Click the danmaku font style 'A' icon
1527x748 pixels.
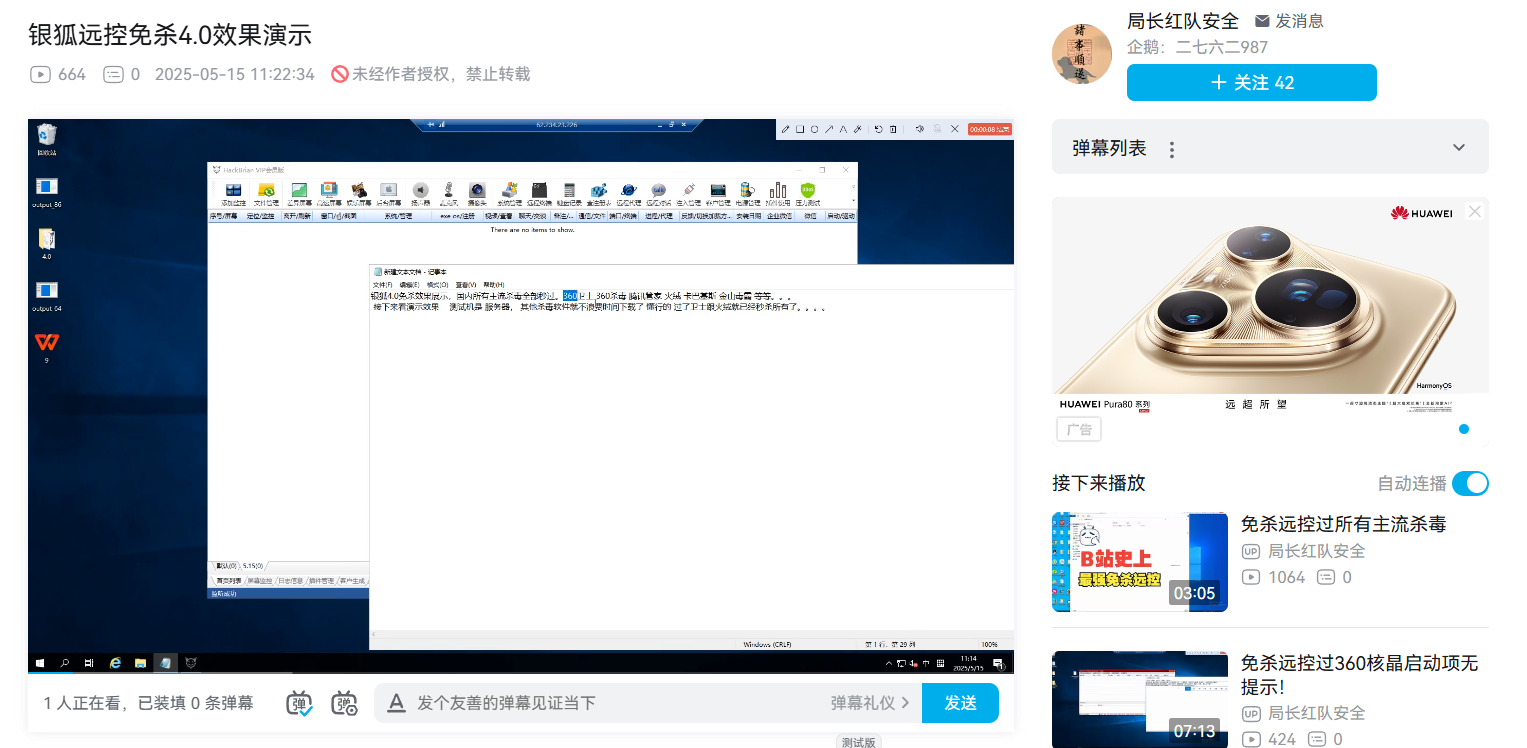coord(396,703)
